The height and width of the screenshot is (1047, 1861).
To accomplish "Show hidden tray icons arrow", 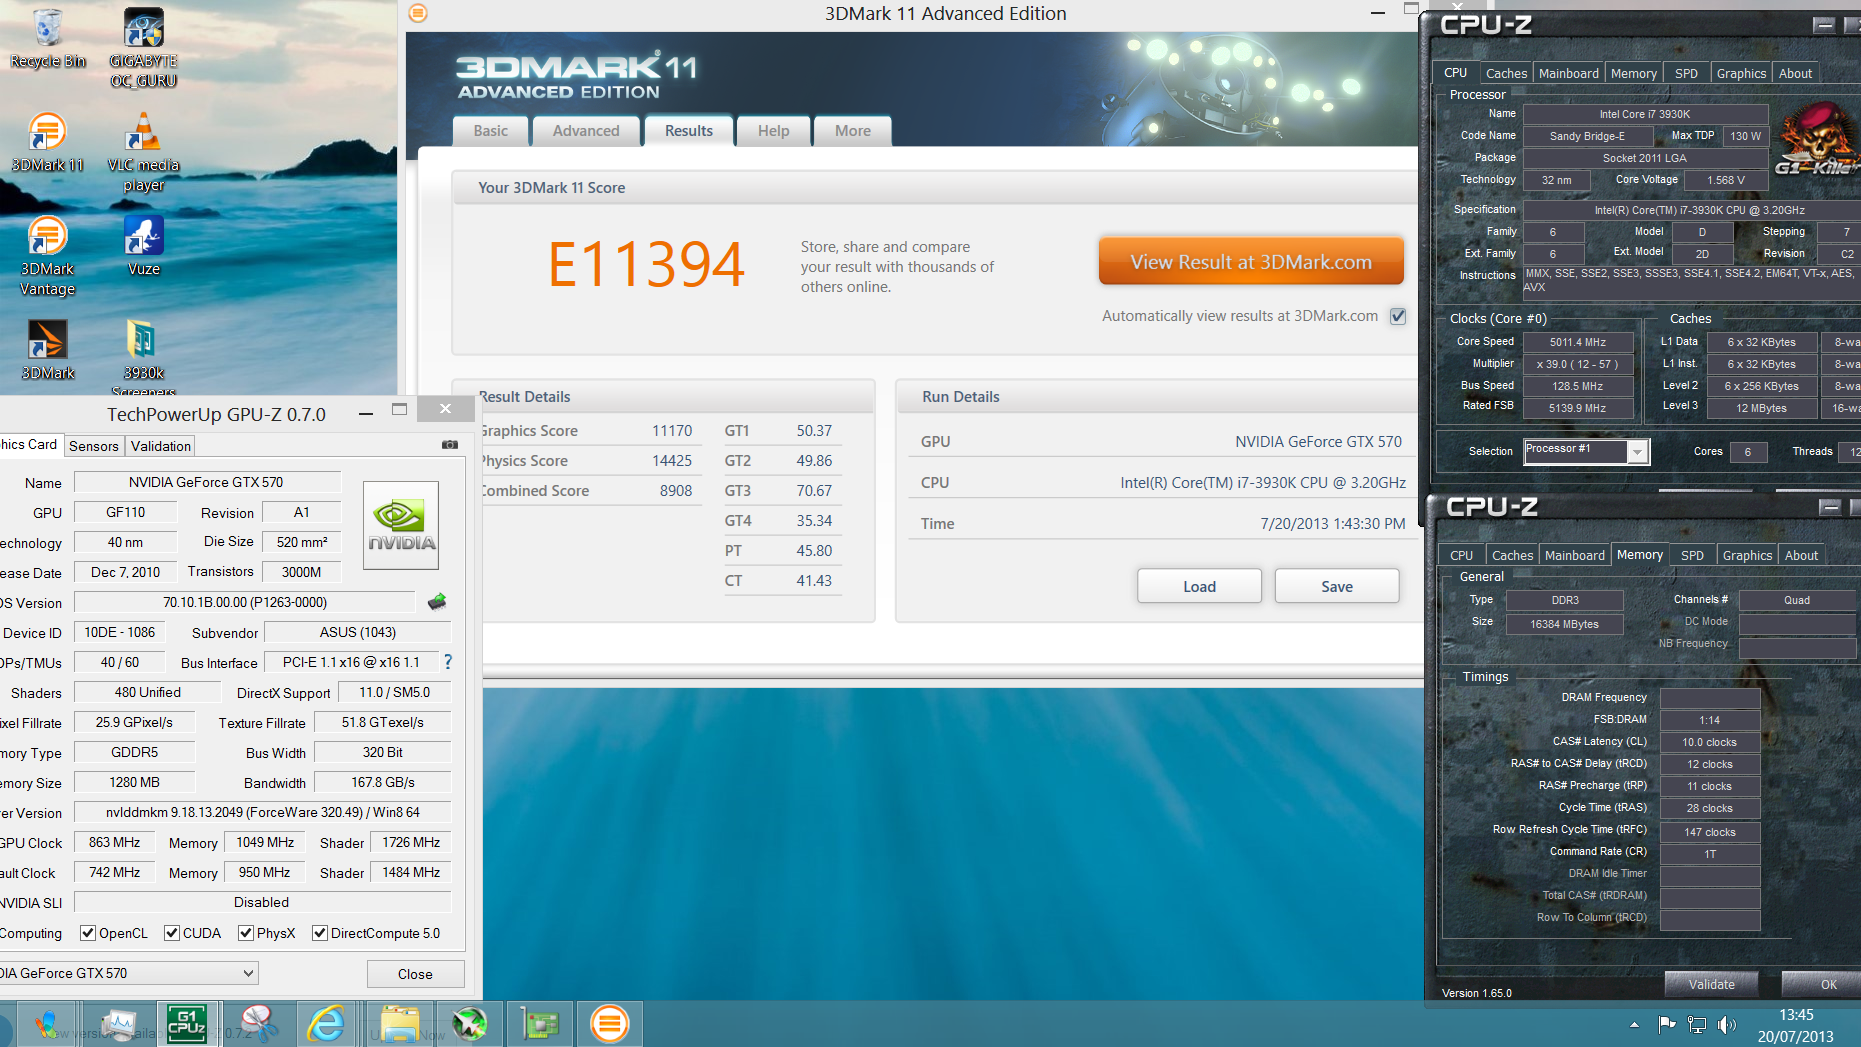I will (x=1634, y=1024).
